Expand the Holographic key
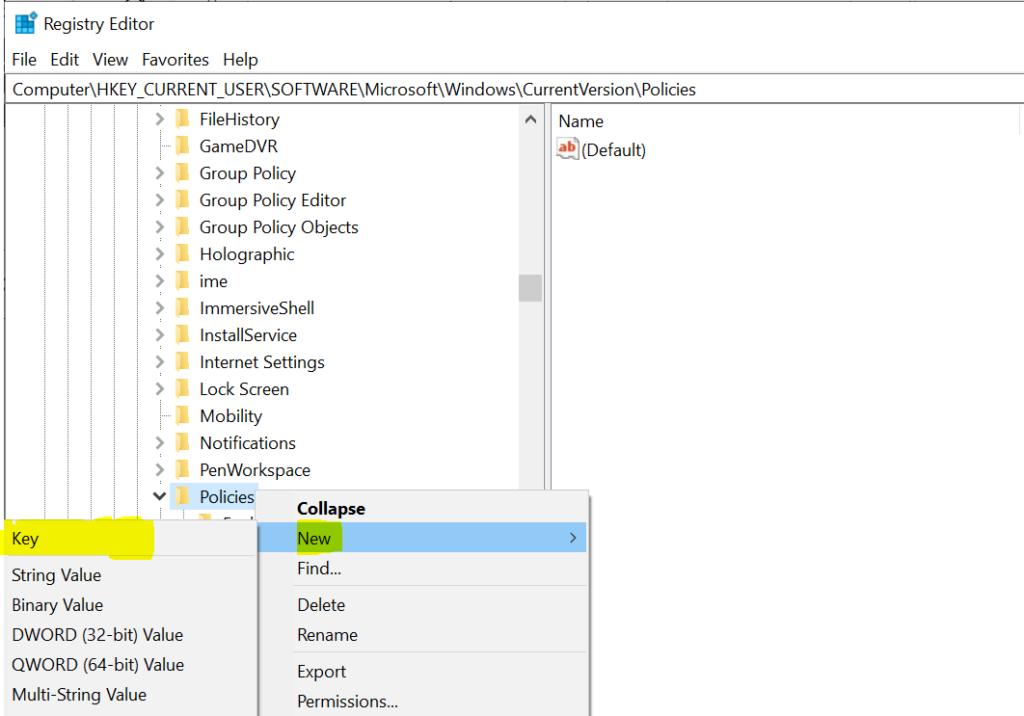 159,253
